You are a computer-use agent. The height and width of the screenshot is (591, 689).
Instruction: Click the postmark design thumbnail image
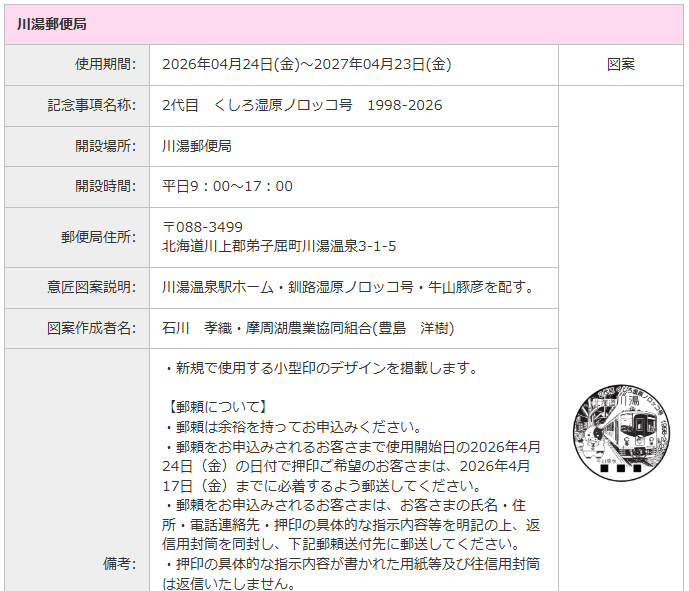[621, 433]
